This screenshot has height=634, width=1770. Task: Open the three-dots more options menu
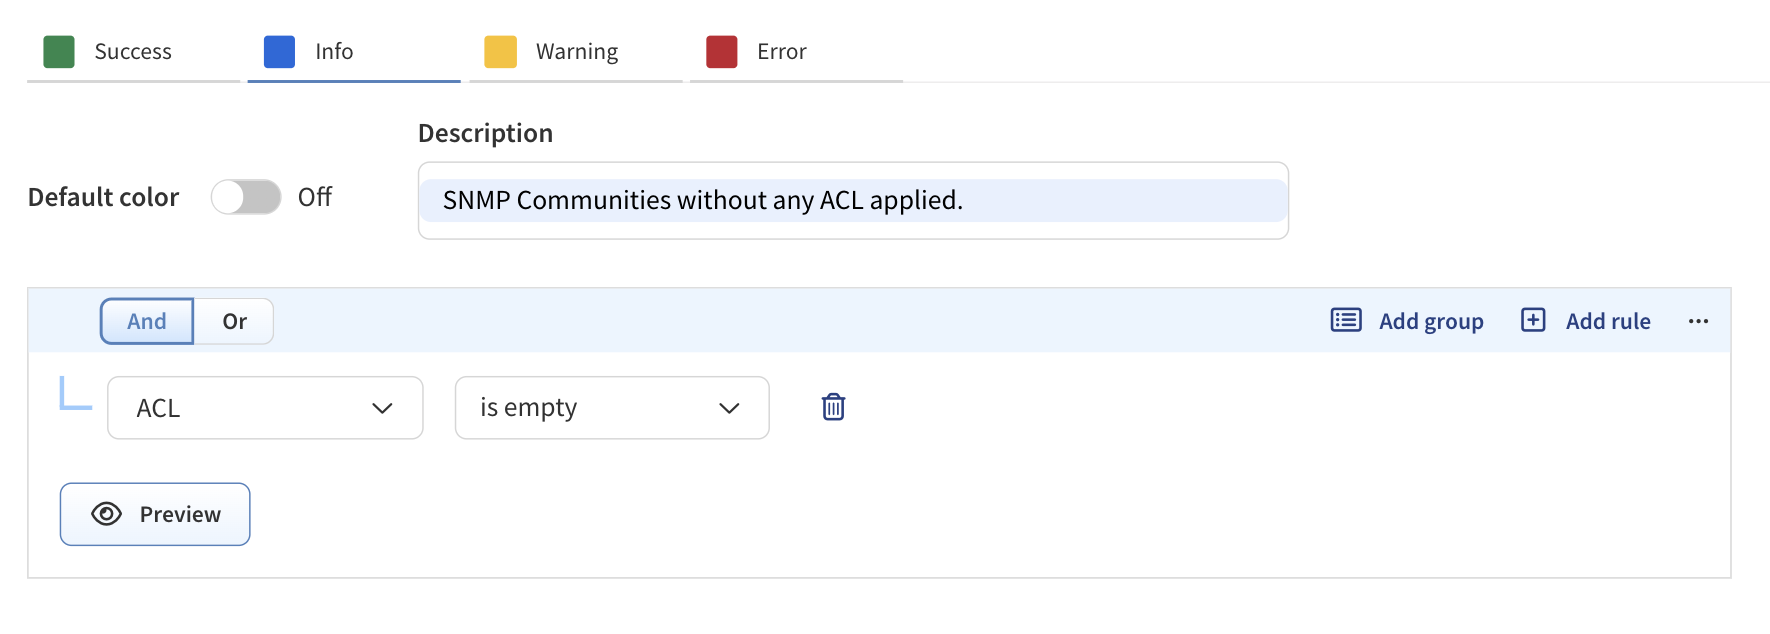(1698, 321)
